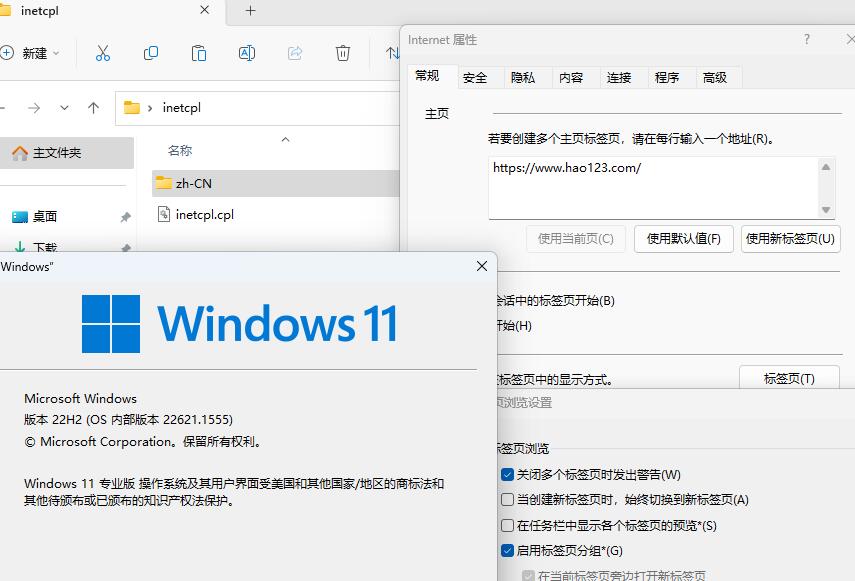Click the Cut scissors icon in Explorer toolbar
This screenshot has height=581, width=855.
click(103, 53)
